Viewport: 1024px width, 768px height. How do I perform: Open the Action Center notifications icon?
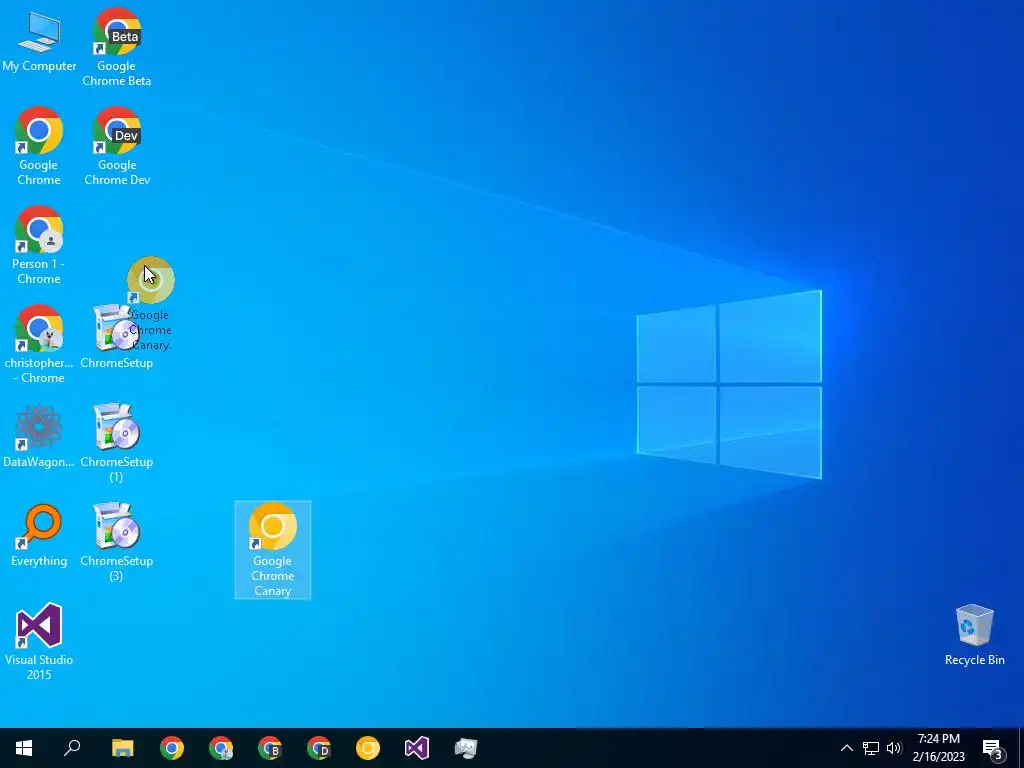pyautogui.click(x=993, y=748)
